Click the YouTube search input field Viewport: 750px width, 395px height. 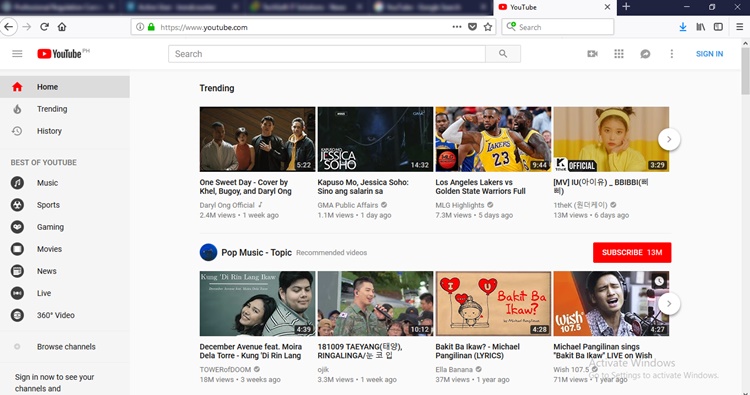327,54
